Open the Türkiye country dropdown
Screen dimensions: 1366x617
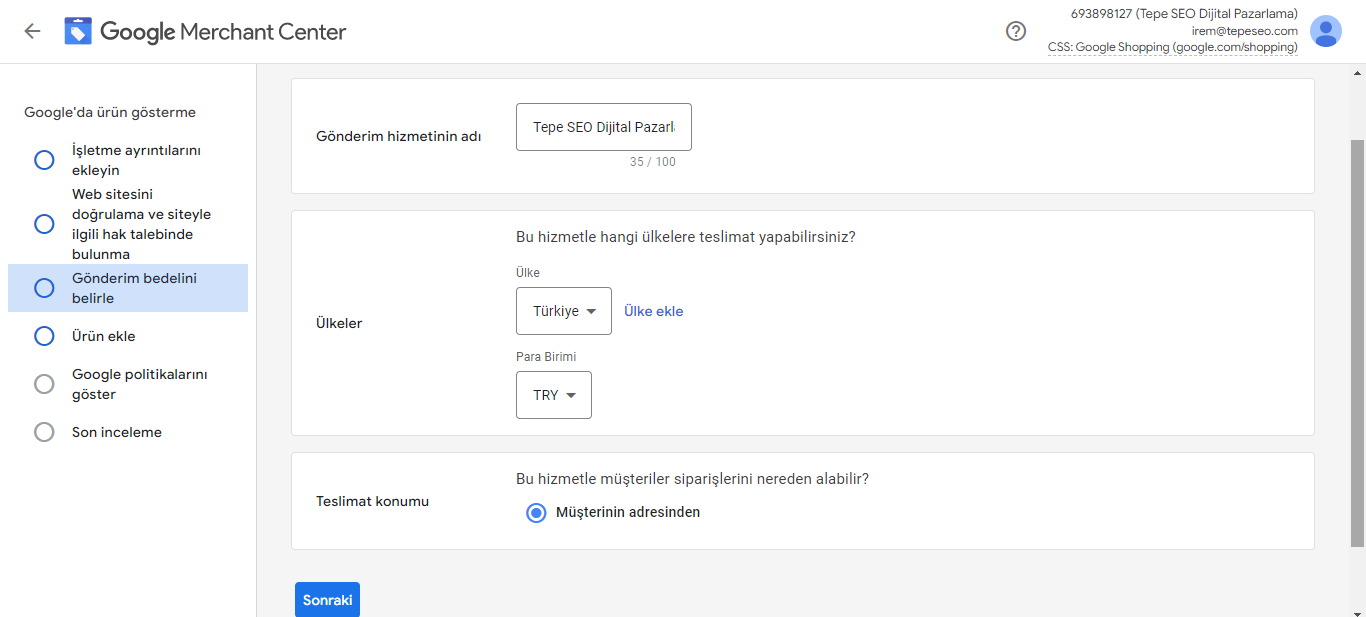[x=564, y=311]
